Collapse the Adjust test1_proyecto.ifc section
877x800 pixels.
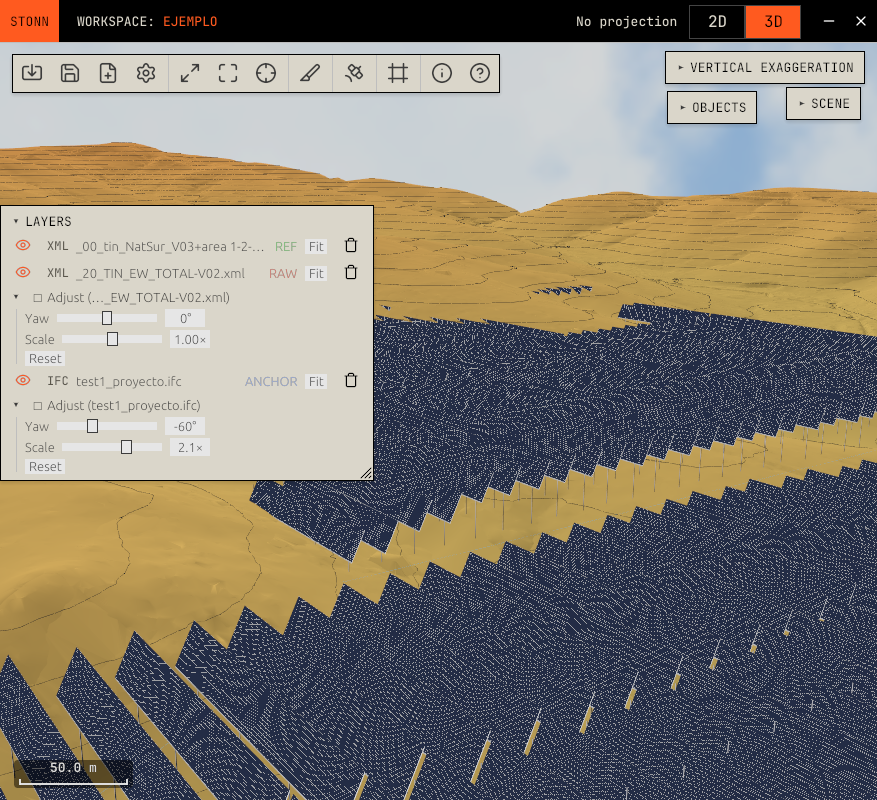16,405
